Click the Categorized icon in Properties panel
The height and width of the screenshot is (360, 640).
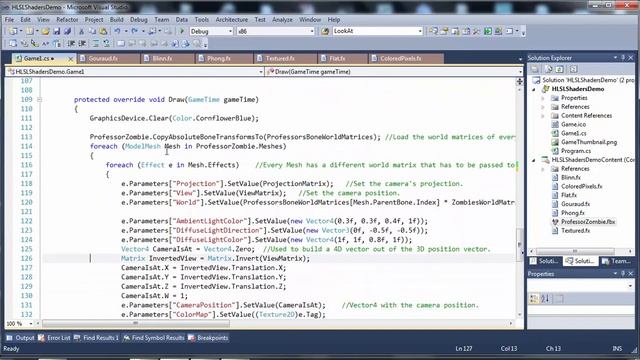tap(534, 299)
